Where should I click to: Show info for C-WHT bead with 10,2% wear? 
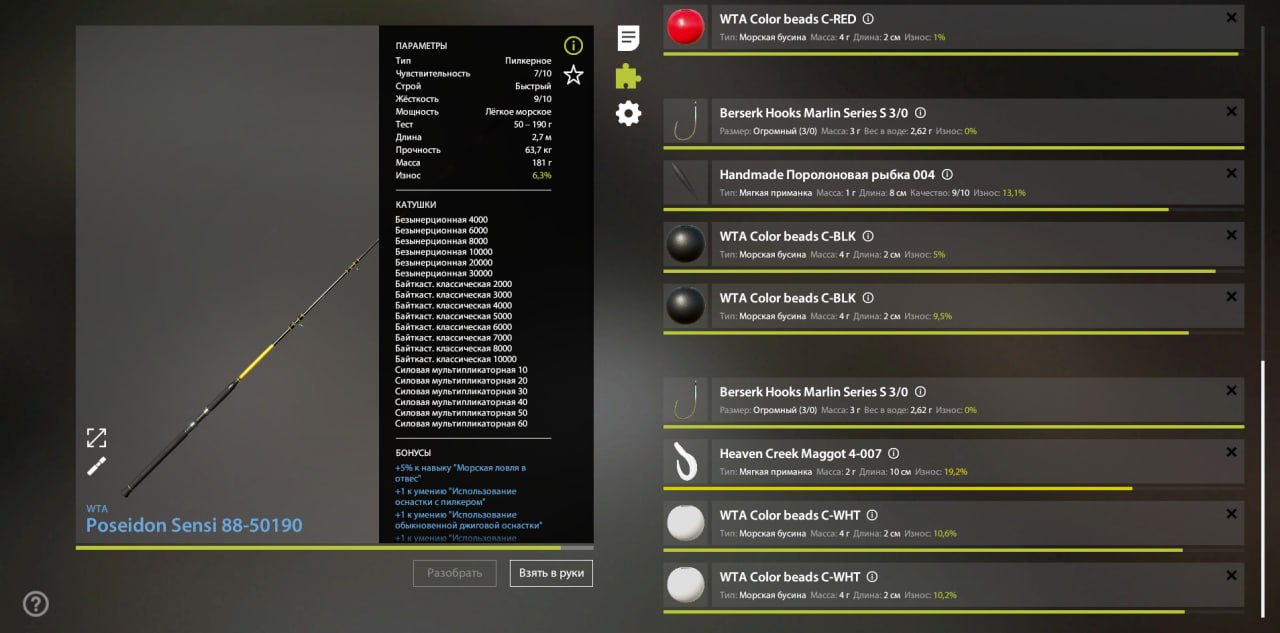click(871, 576)
